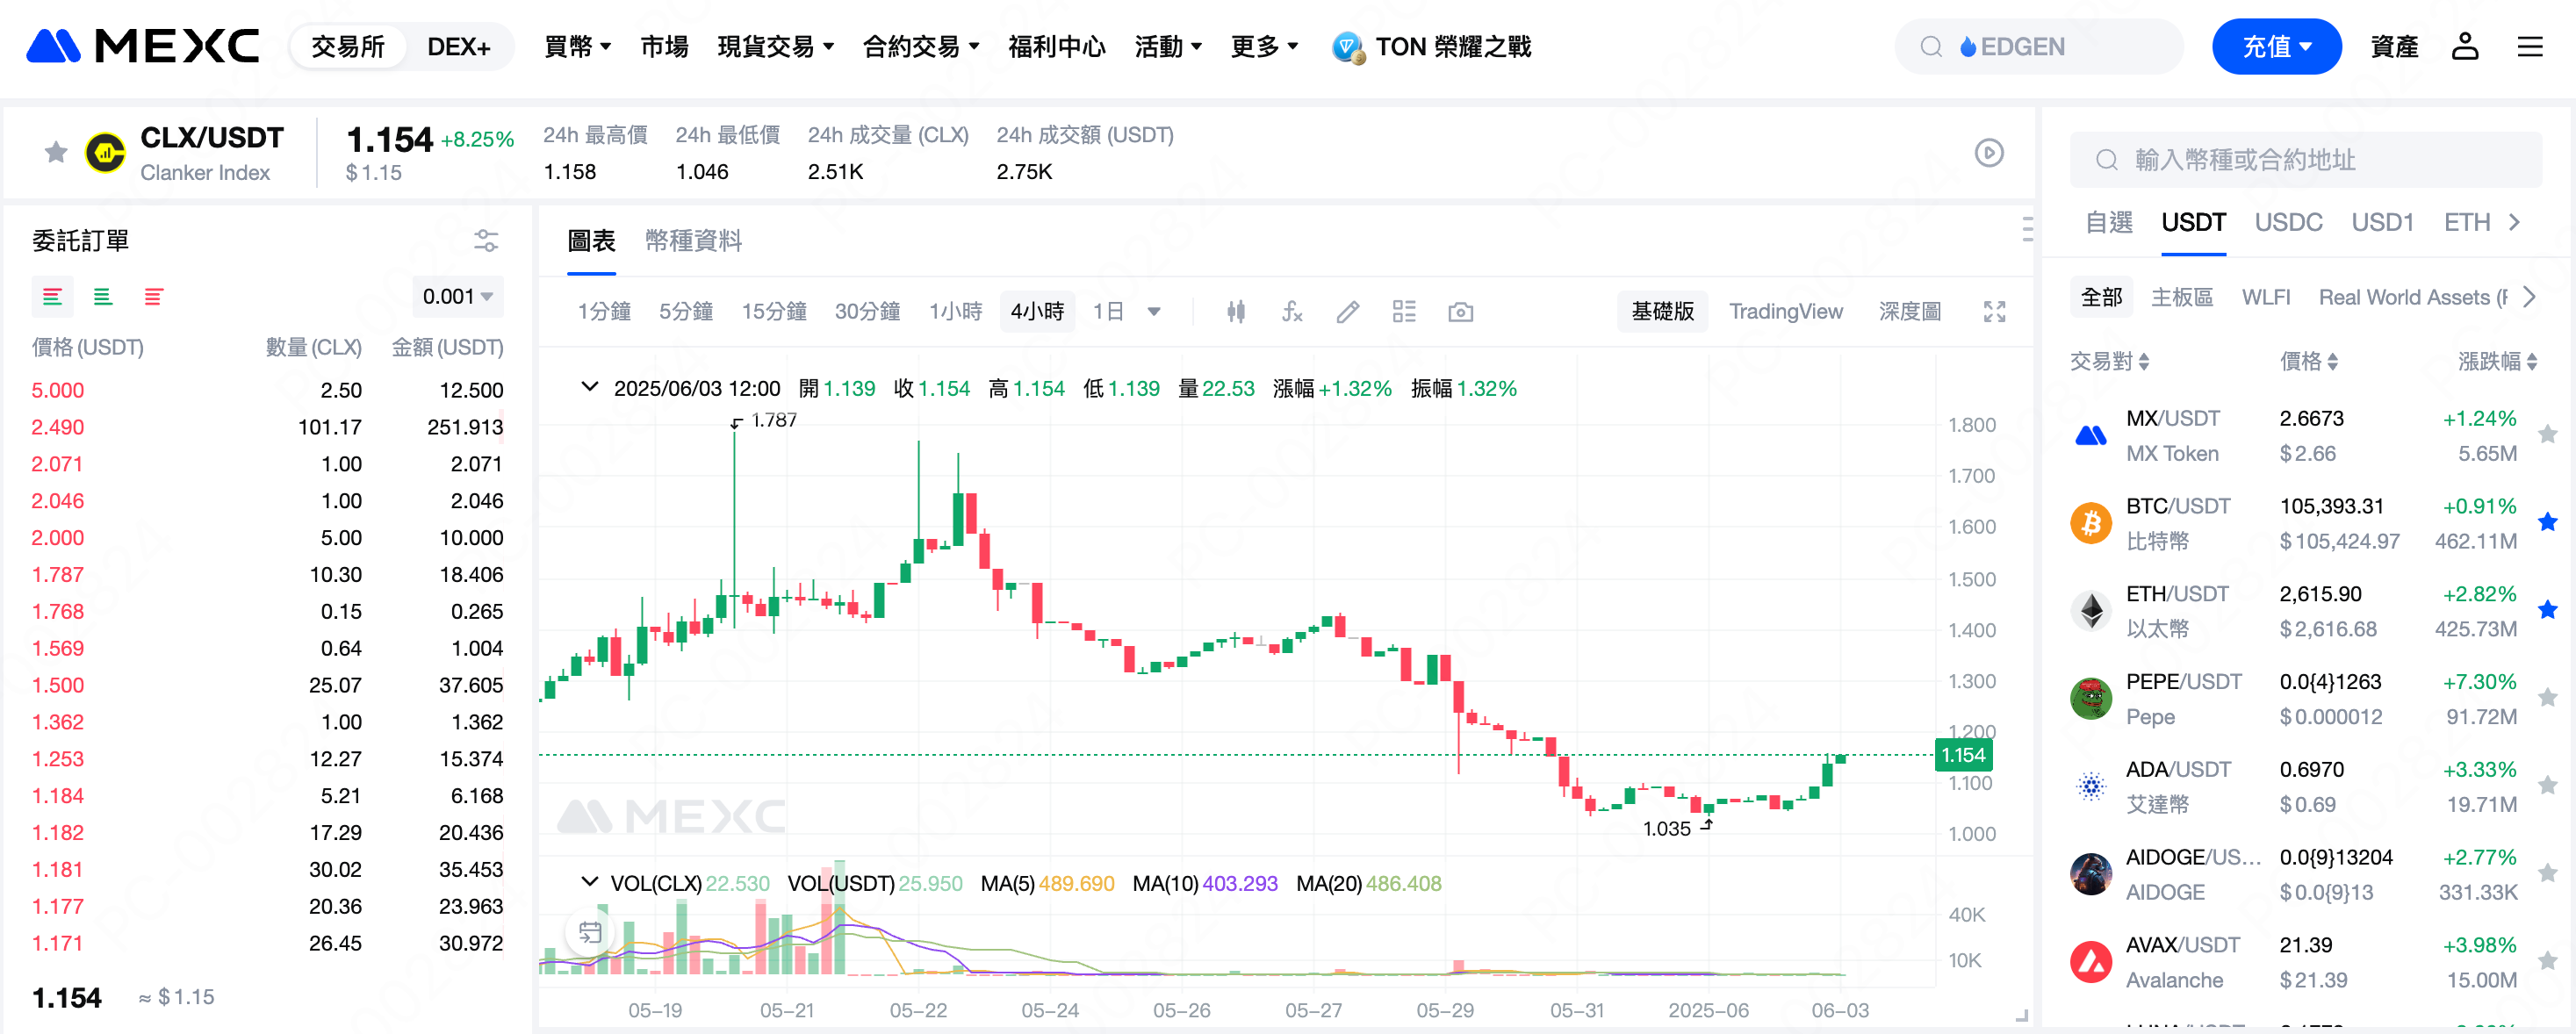Image resolution: width=2576 pixels, height=1034 pixels.
Task: Expand chart to fullscreen icon
Action: pos(1994,312)
